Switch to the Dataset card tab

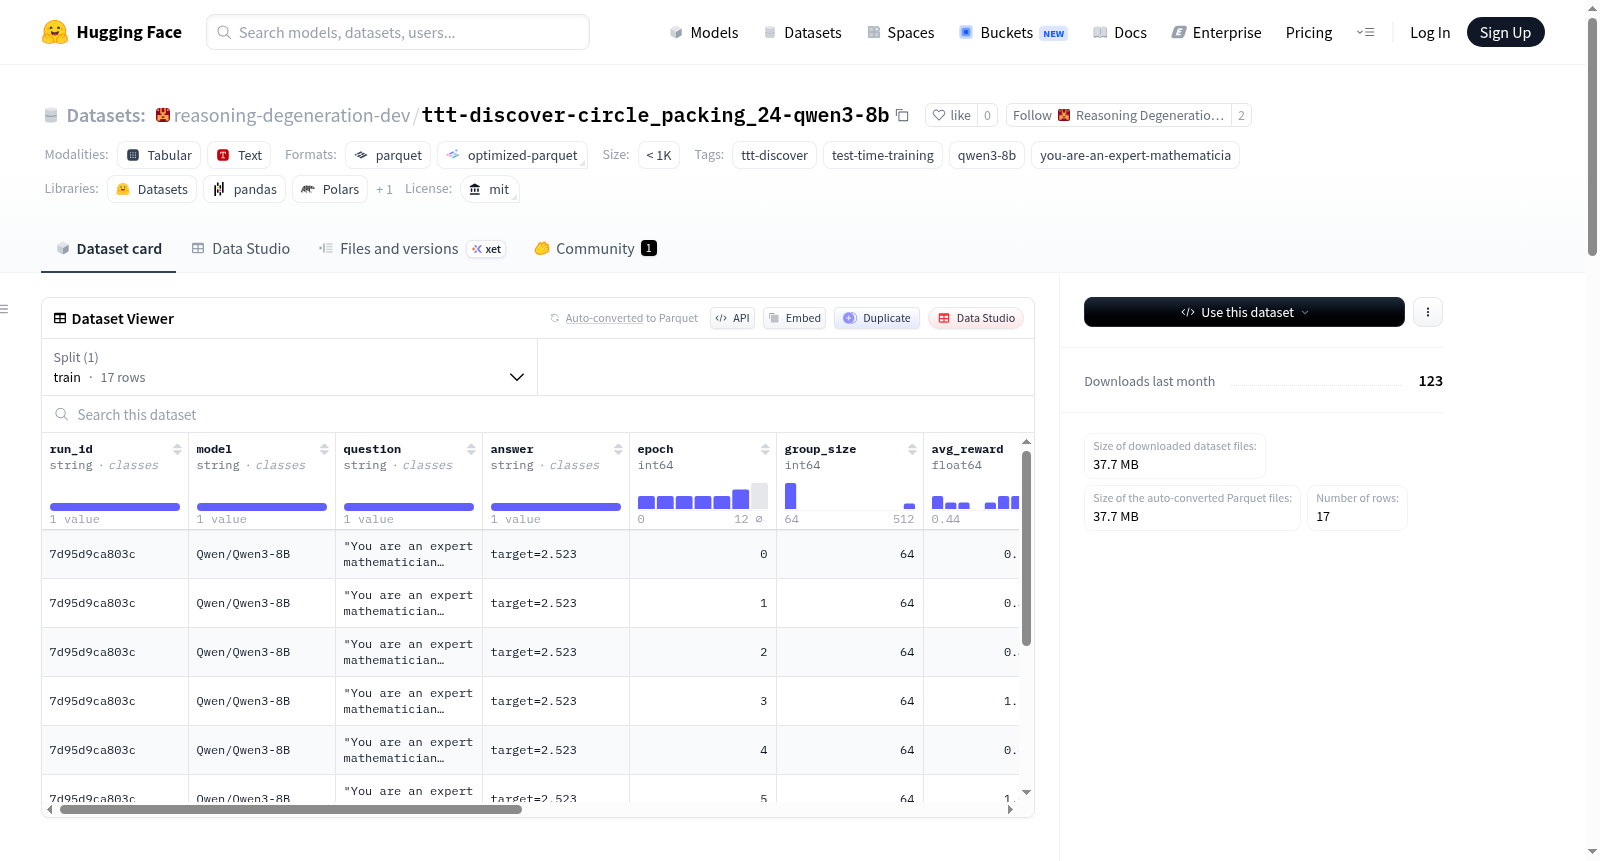point(108,249)
